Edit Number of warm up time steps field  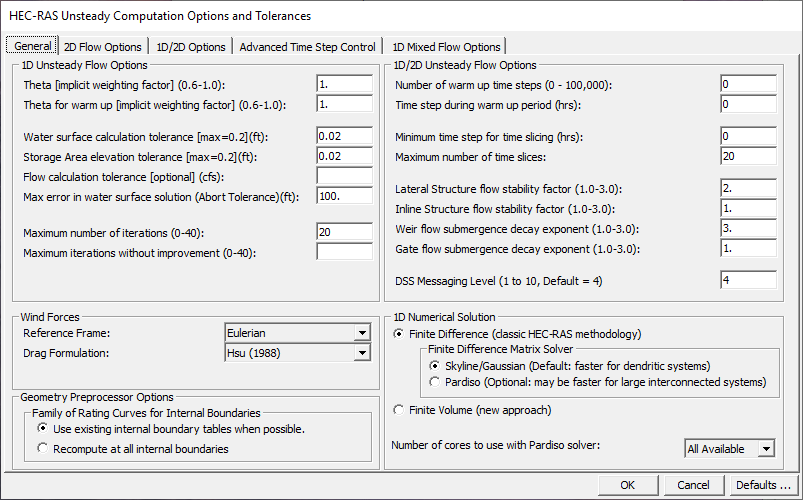pos(748,84)
